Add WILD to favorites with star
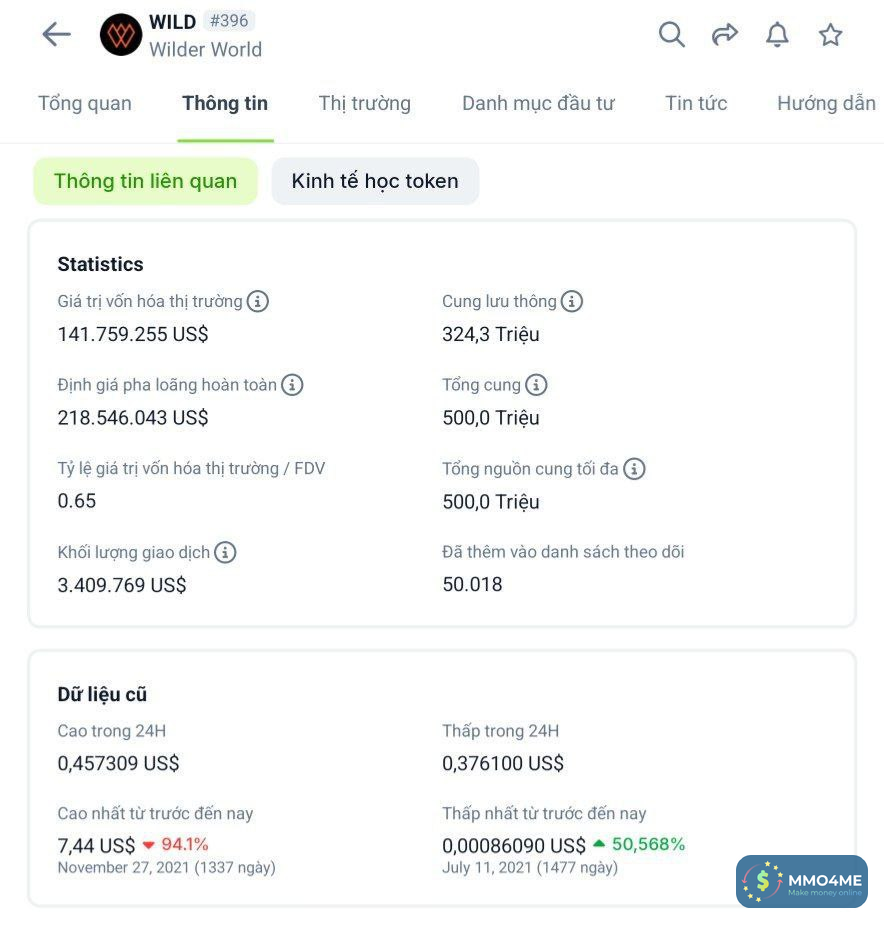884x926 pixels. point(830,35)
